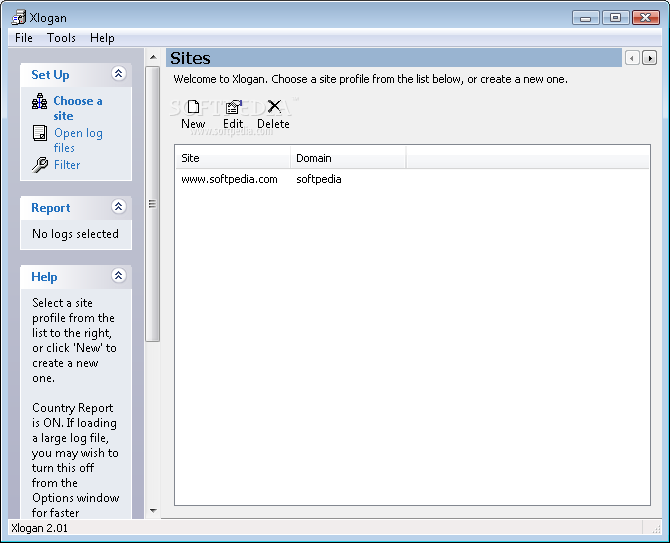The width and height of the screenshot is (670, 543).
Task: Click the Filter wrench icon
Action: pos(40,164)
